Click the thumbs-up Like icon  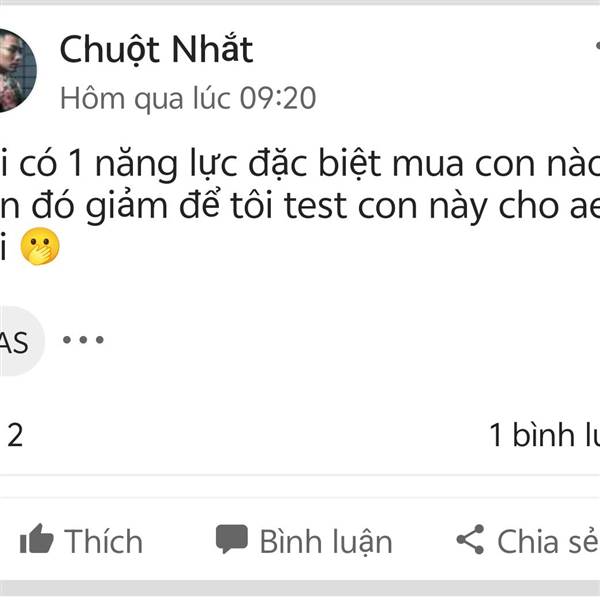tap(36, 541)
